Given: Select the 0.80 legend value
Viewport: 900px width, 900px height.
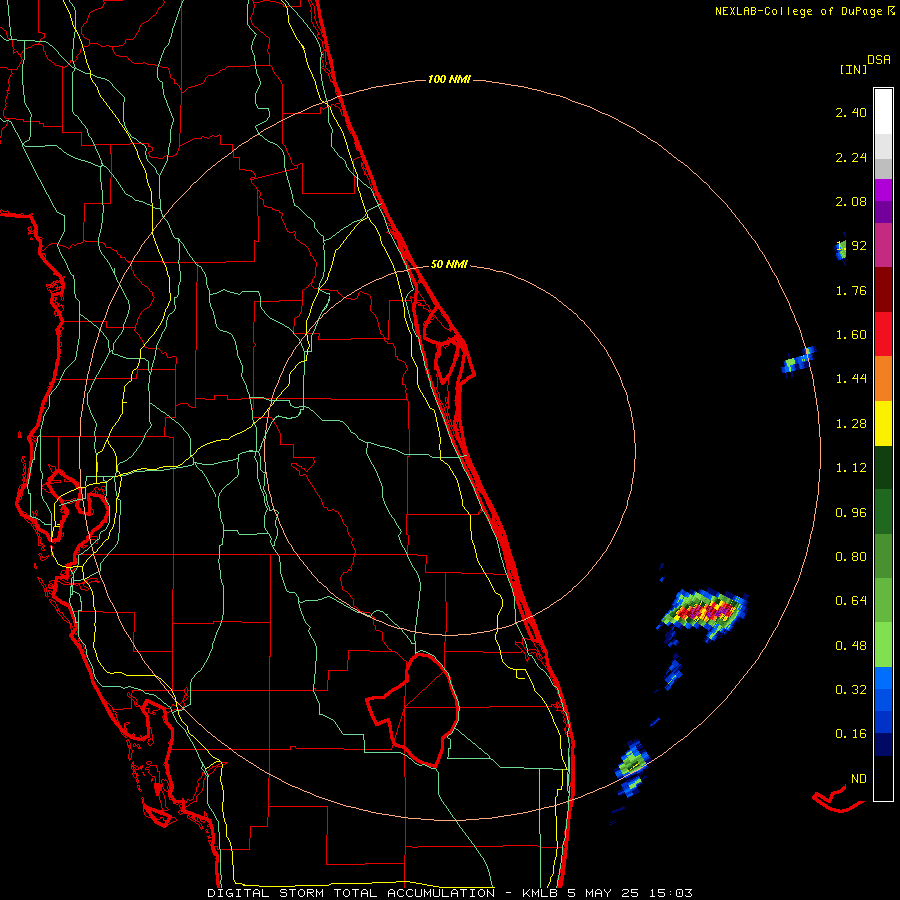Looking at the screenshot, I should click(x=851, y=557).
